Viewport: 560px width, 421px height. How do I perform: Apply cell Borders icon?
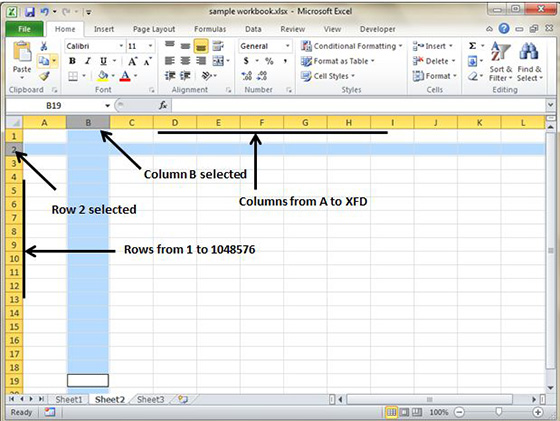pos(73,76)
